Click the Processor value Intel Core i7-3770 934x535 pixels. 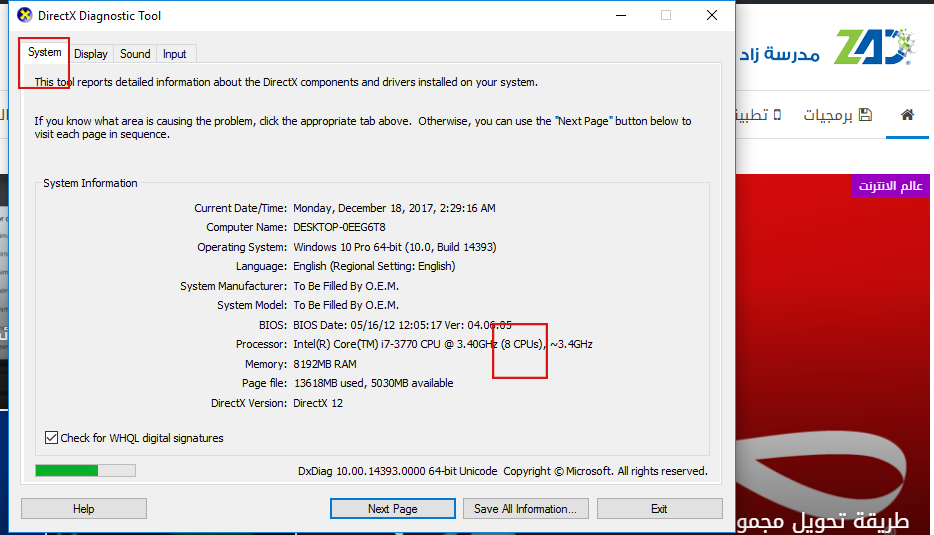coord(443,344)
